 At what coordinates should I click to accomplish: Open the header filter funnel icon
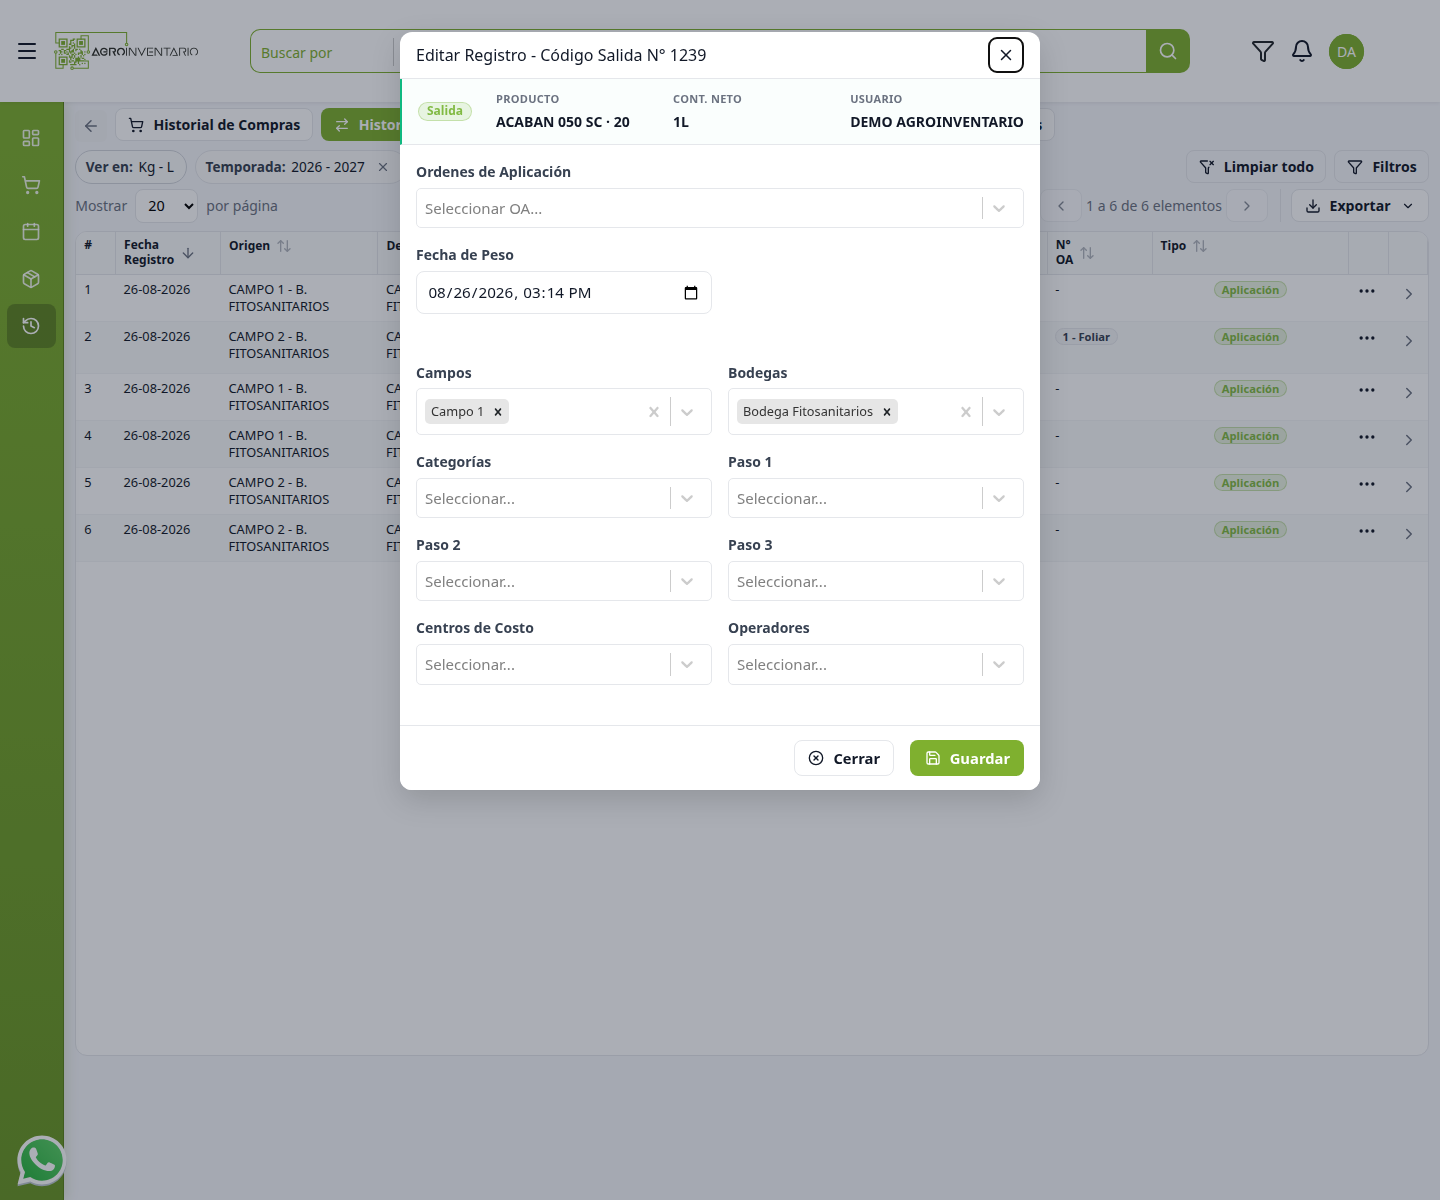[1263, 51]
